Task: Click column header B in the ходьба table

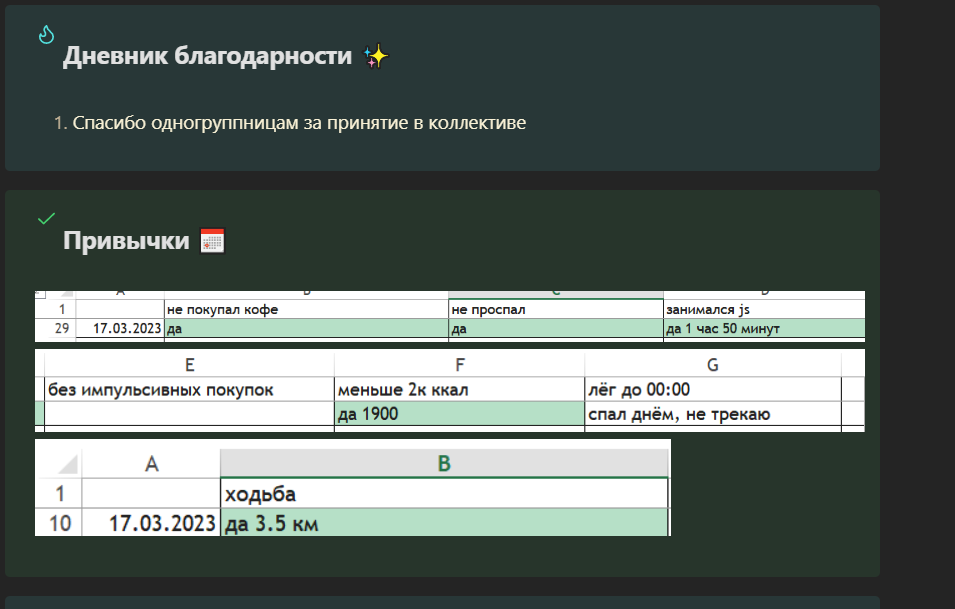Action: (x=444, y=464)
